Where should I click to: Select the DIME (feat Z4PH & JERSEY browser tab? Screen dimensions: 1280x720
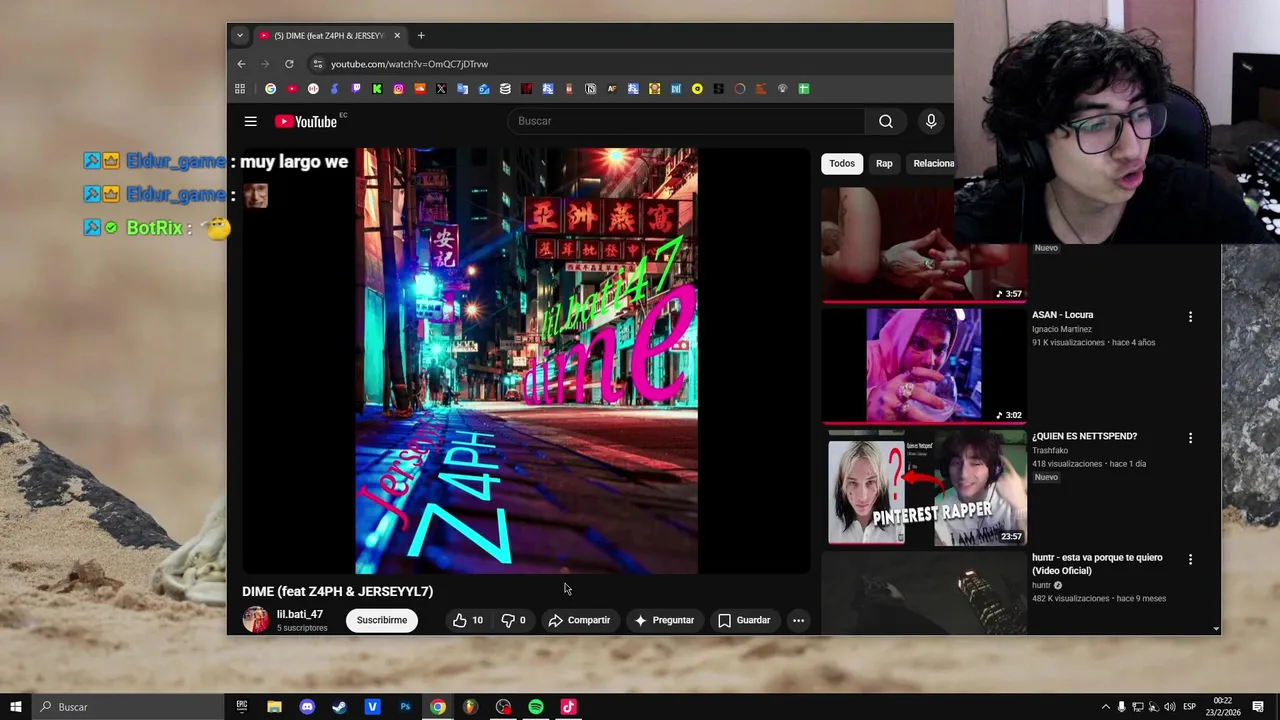point(329,36)
